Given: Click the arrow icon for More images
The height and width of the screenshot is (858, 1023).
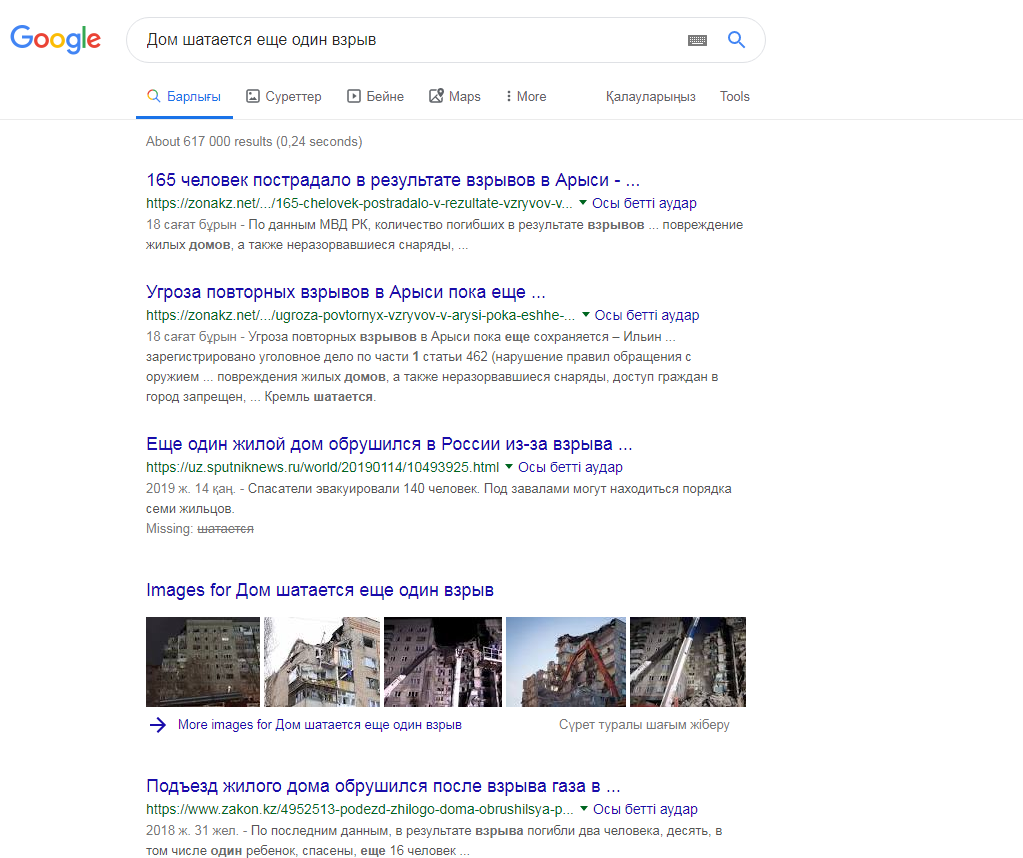Looking at the screenshot, I should click(x=157, y=725).
